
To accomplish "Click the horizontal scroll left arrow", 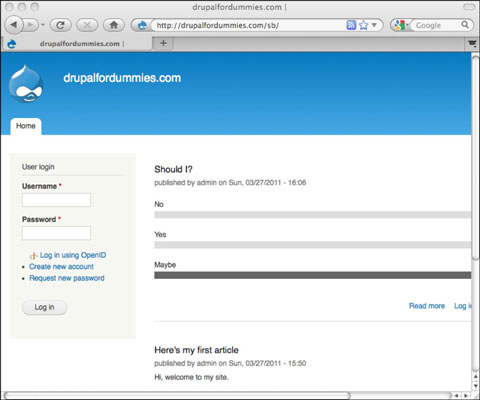I will pyautogui.click(x=457, y=396).
